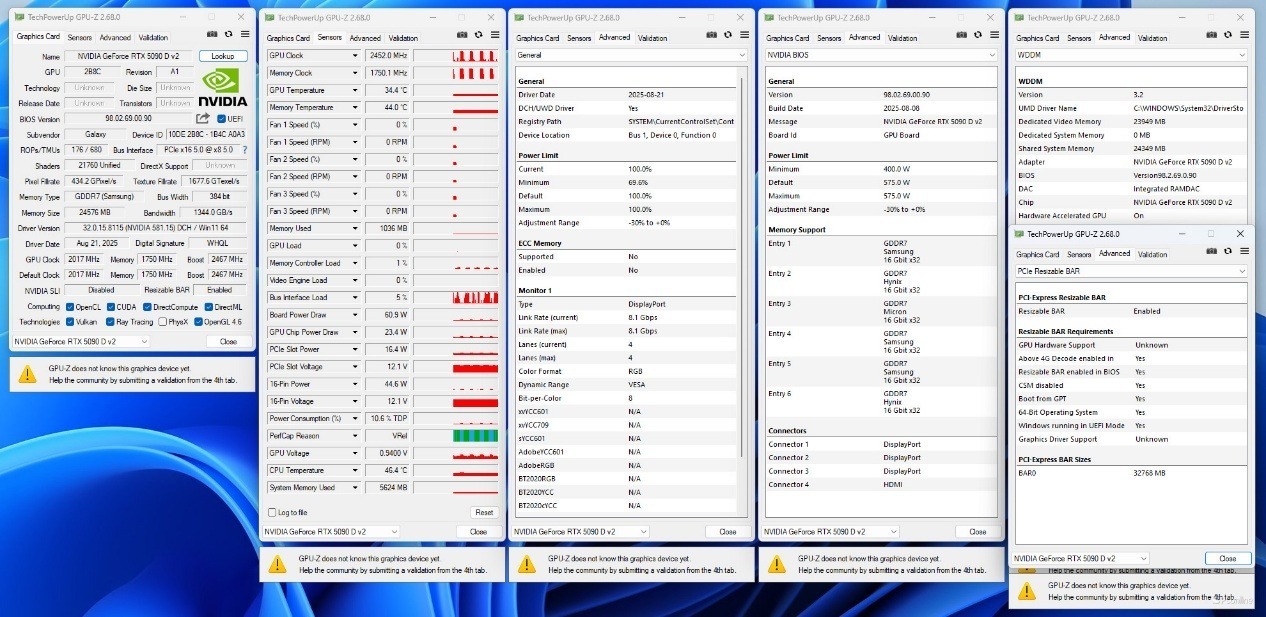This screenshot has width=1266, height=617.
Task: Take a screenshot in the Graphics Card window
Action: [213, 36]
